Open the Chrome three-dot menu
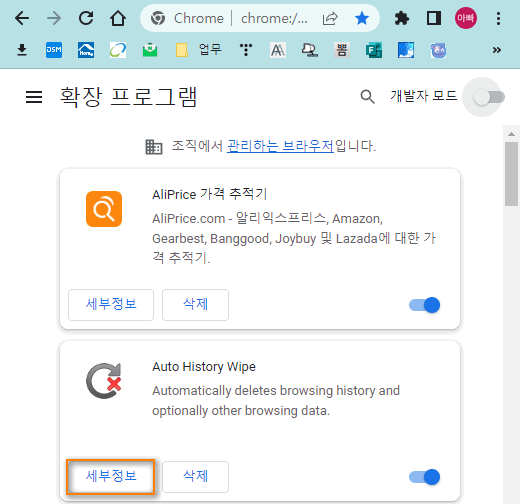The image size is (520, 504). tap(498, 18)
